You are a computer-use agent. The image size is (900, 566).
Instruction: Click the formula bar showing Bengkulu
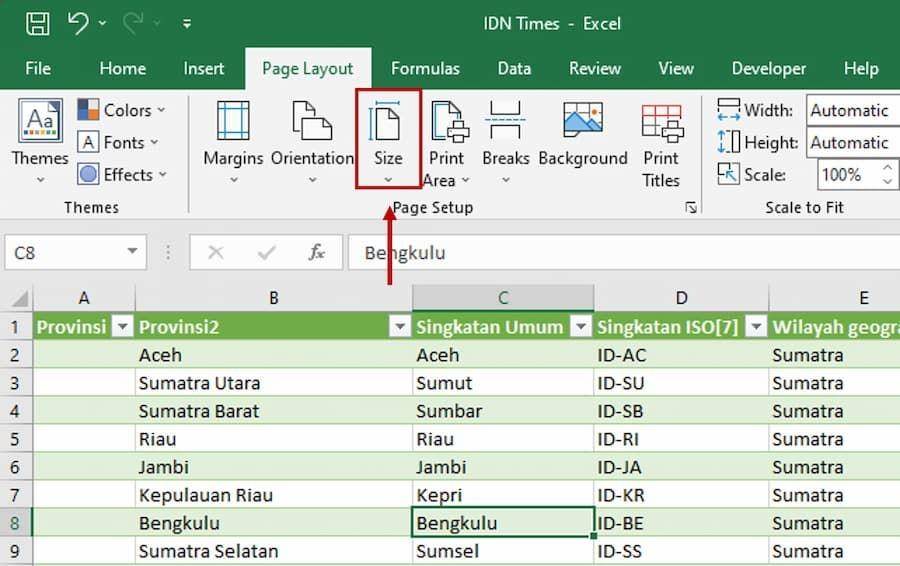[624, 253]
